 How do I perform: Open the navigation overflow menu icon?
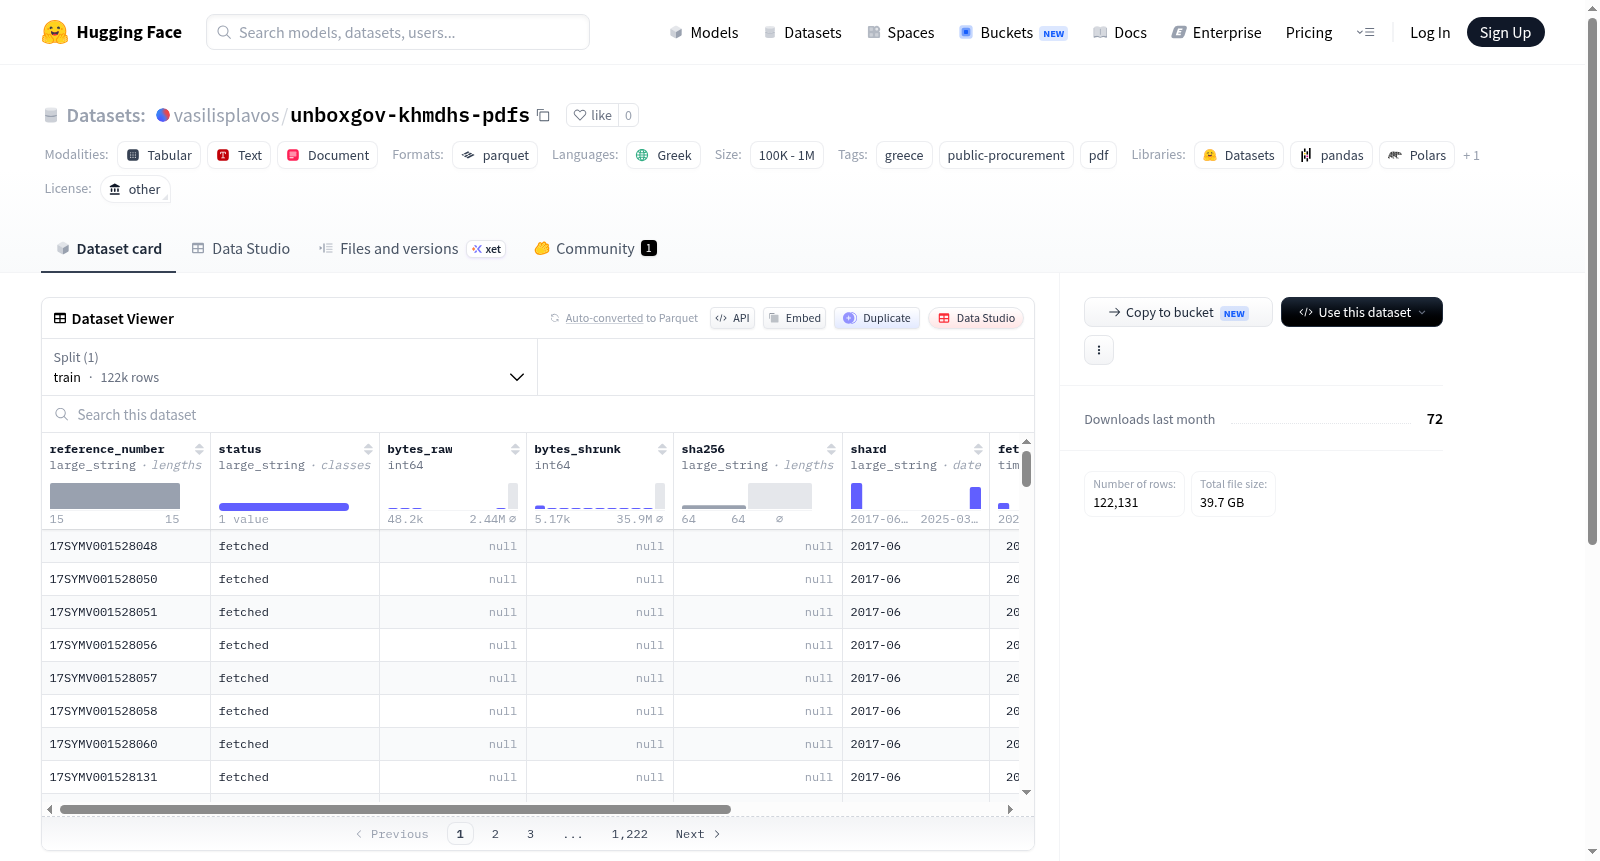(x=1365, y=32)
